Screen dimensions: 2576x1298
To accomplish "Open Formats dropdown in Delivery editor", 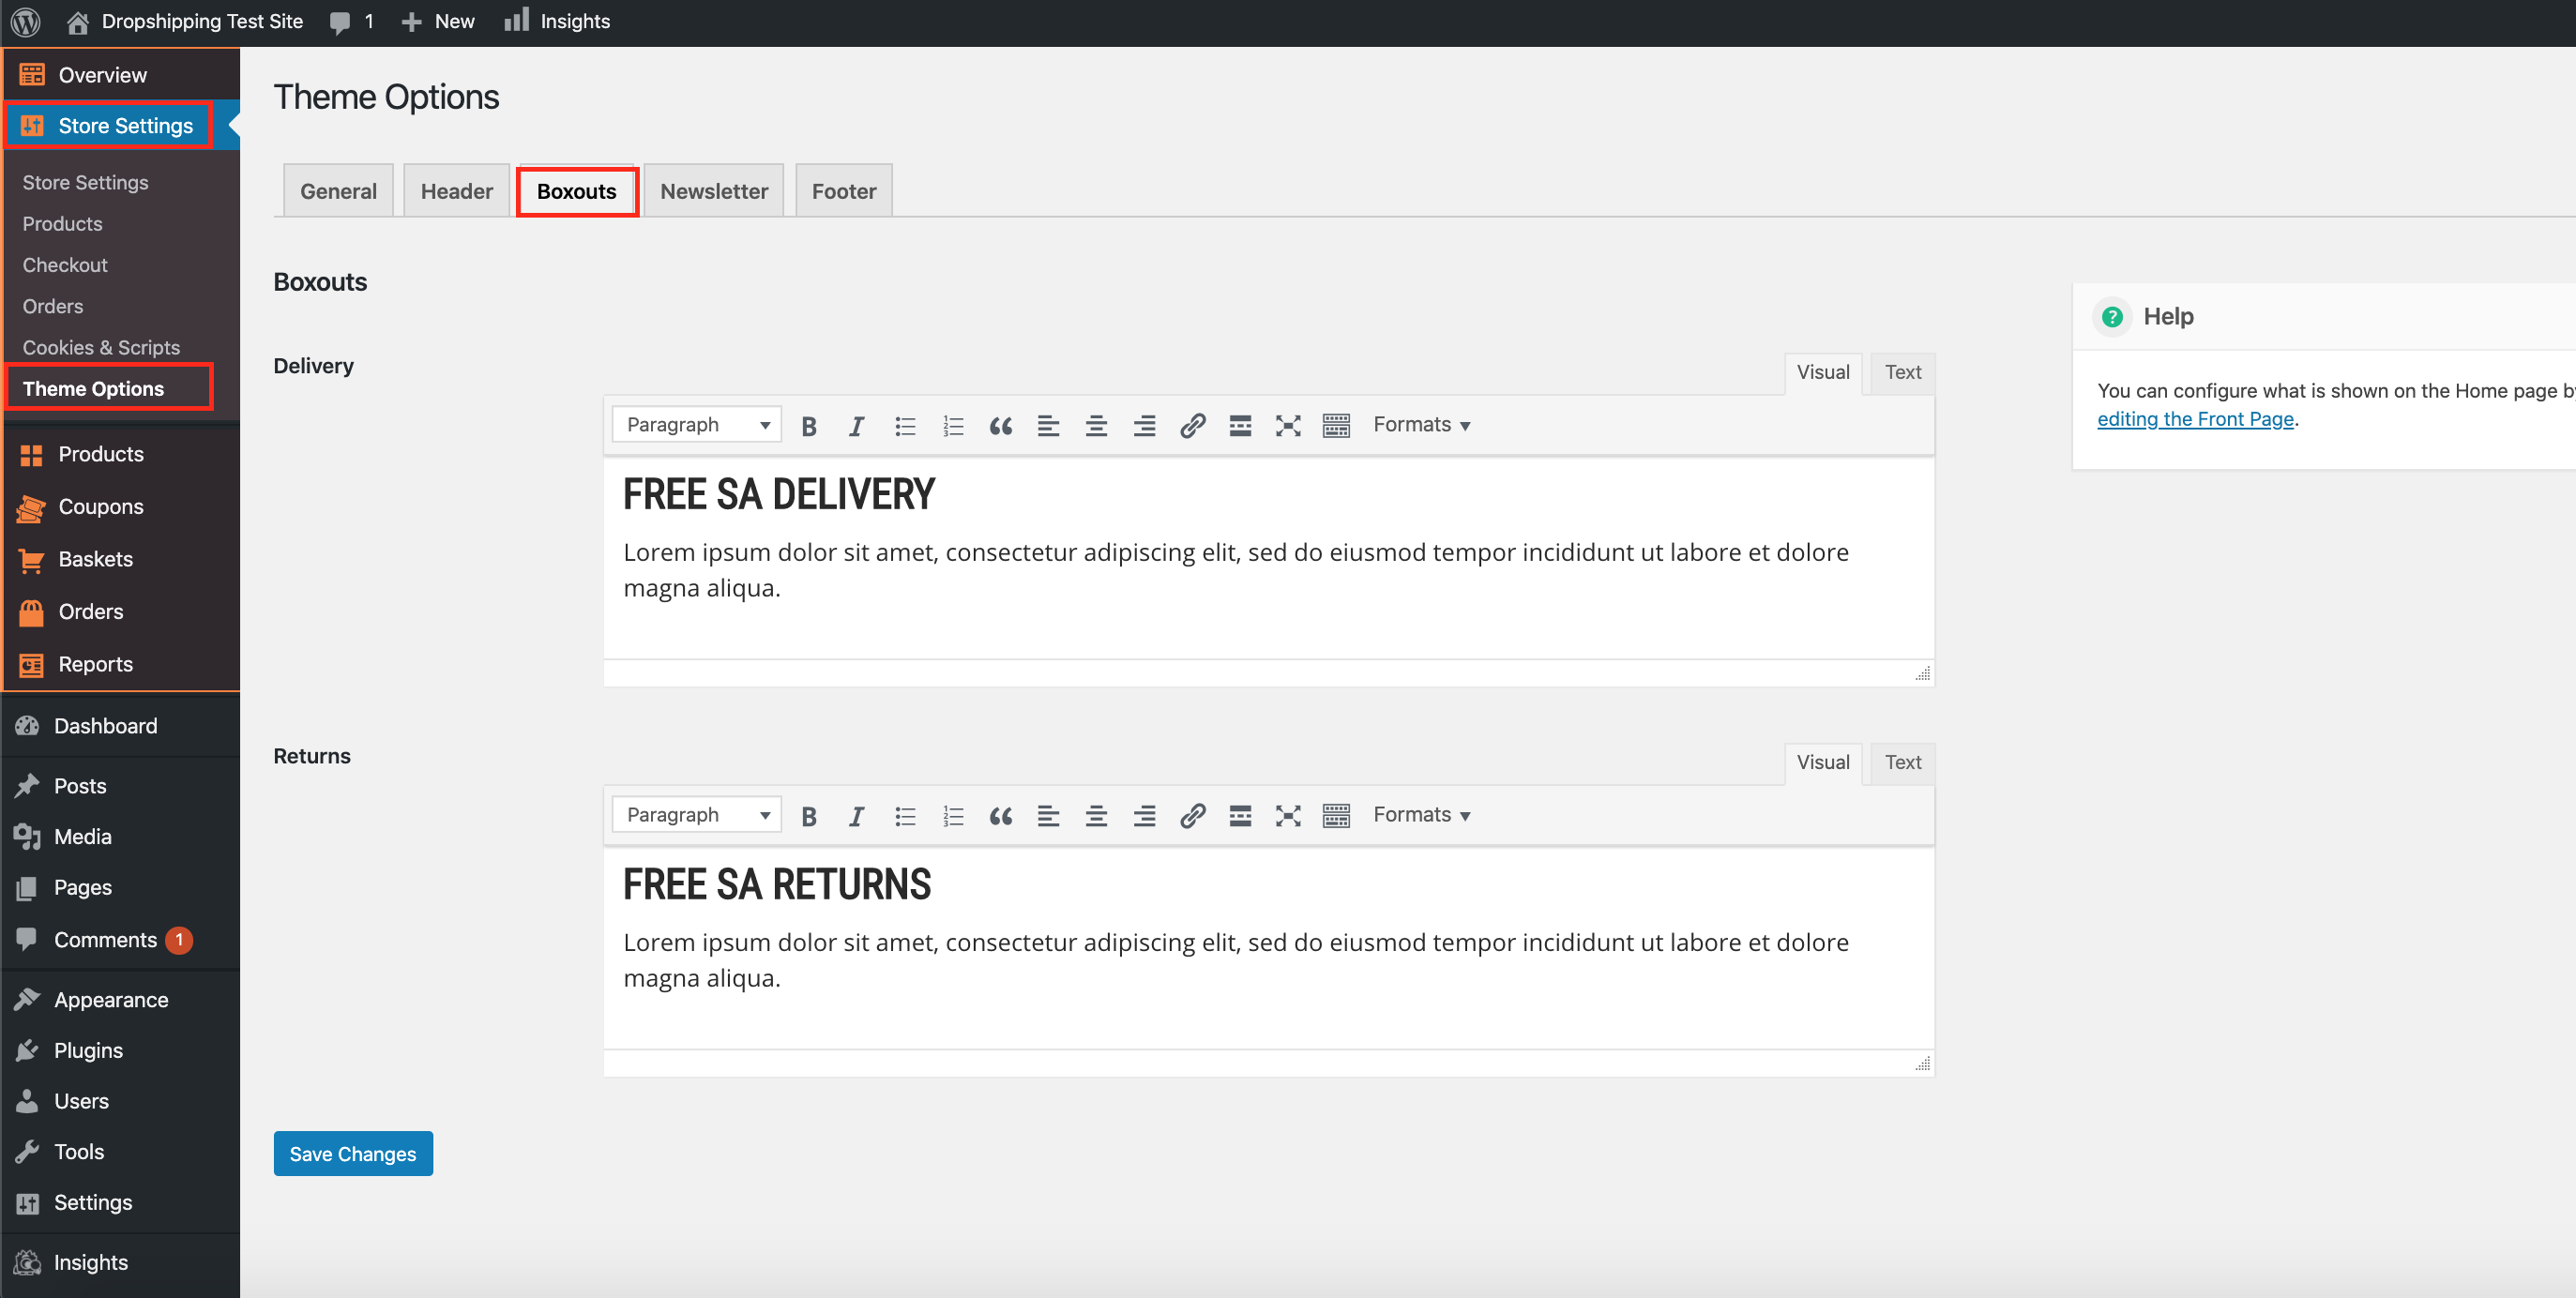I will coord(1421,425).
